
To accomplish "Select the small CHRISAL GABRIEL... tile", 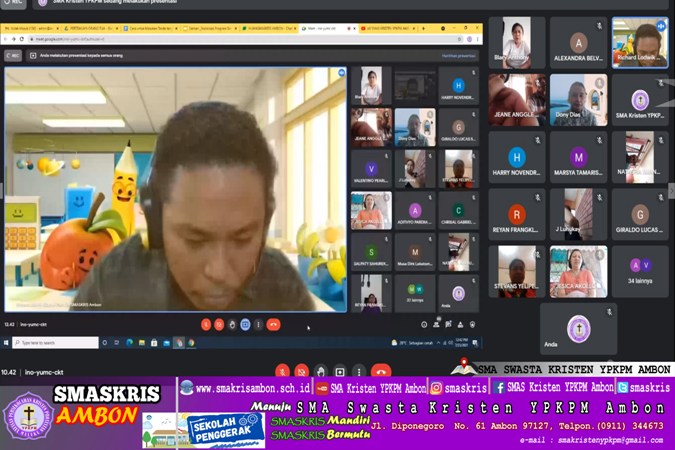I will pos(458,211).
